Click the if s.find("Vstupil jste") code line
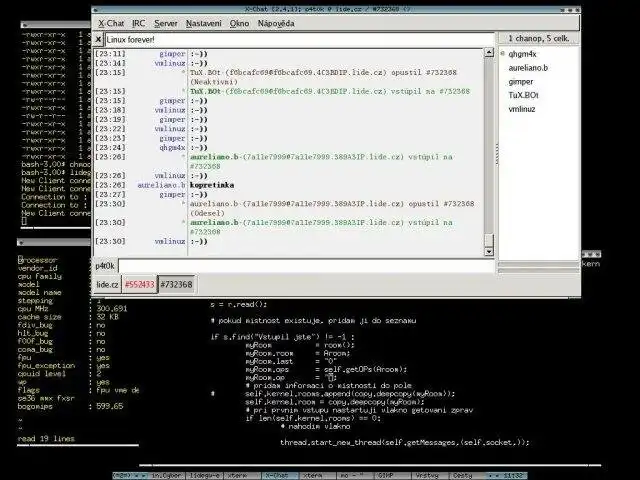The image size is (640, 480). pos(282,337)
